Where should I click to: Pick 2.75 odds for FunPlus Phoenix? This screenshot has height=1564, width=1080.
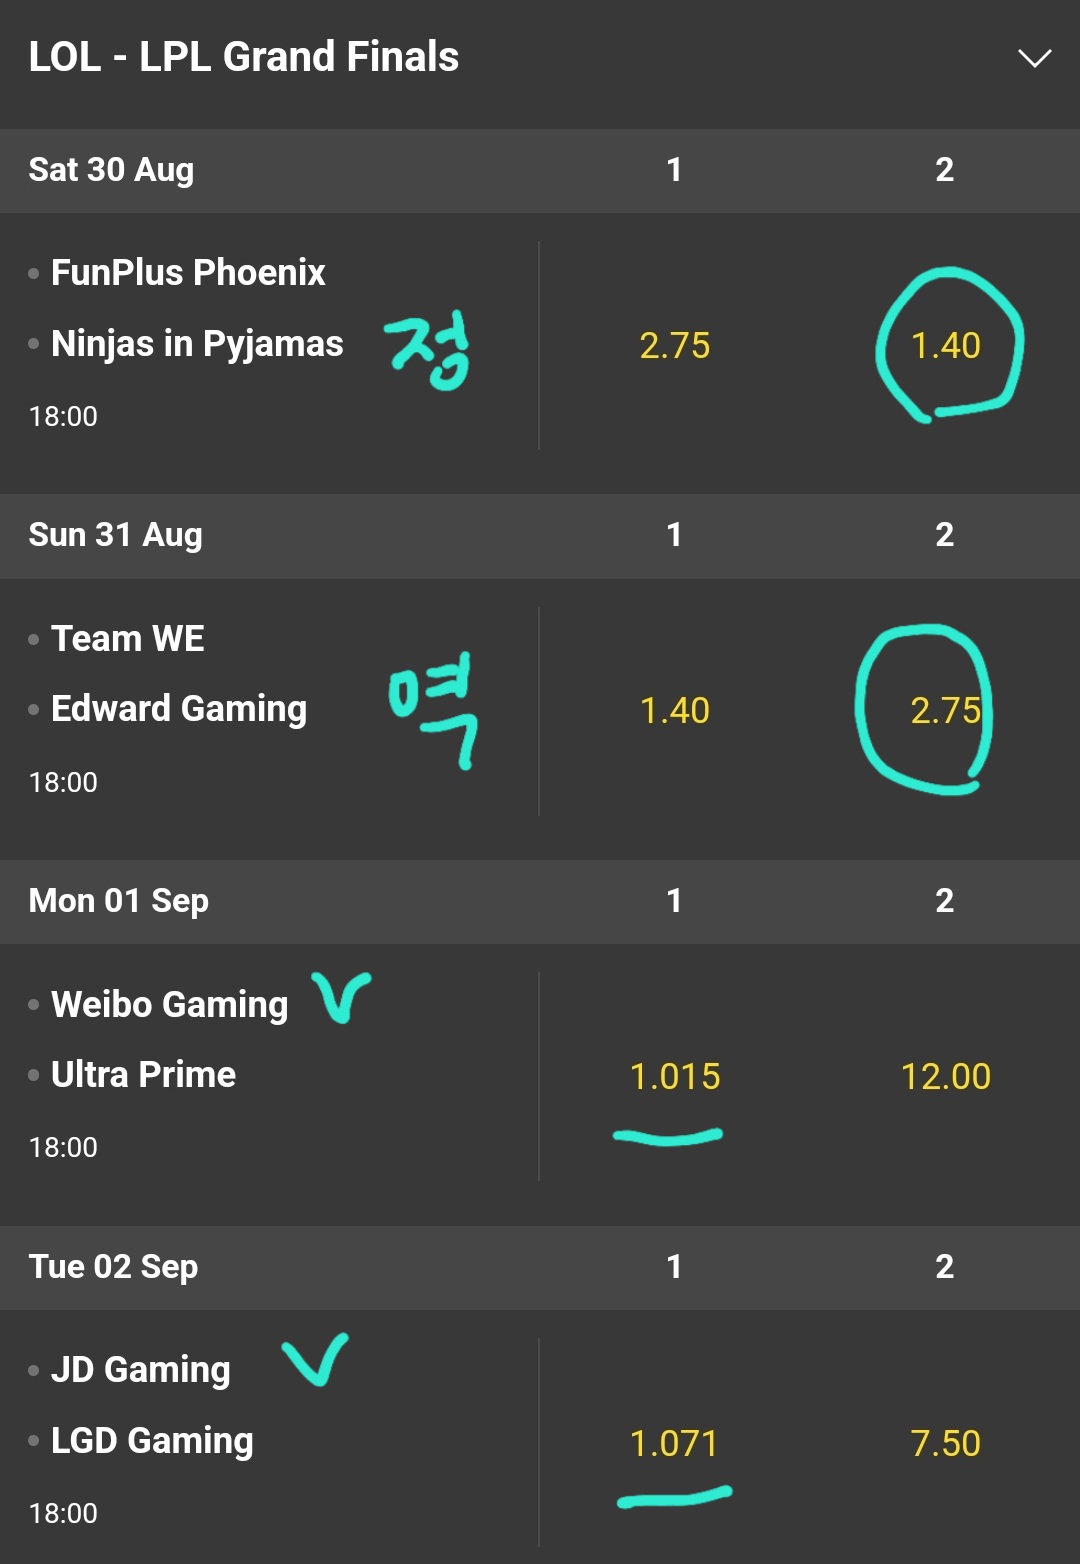click(x=675, y=346)
